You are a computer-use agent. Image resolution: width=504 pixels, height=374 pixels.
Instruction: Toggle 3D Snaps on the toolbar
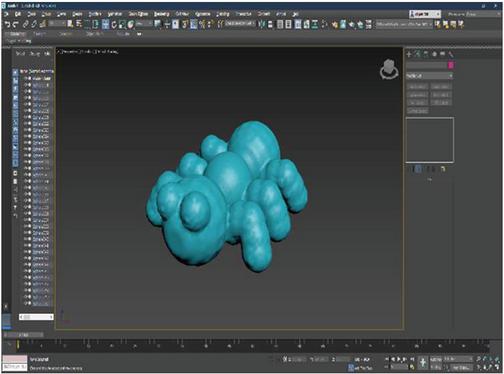coord(184,24)
